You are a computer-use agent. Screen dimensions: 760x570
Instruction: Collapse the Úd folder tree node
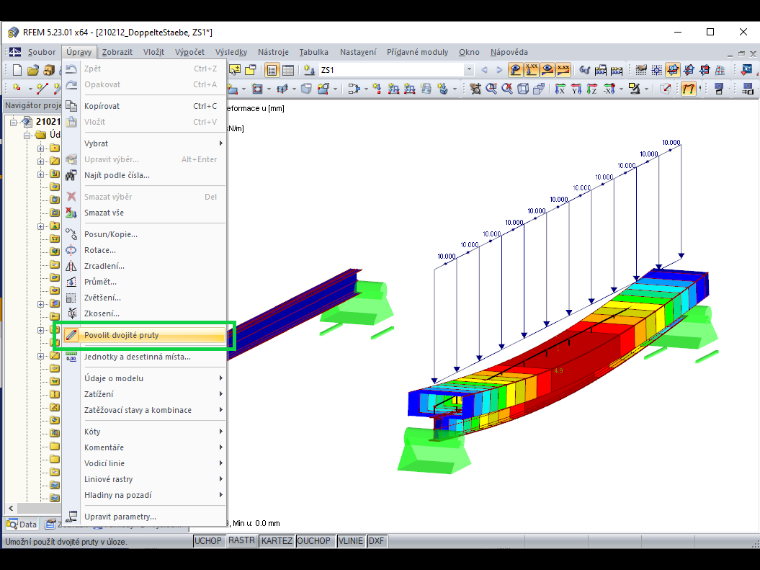[28, 135]
